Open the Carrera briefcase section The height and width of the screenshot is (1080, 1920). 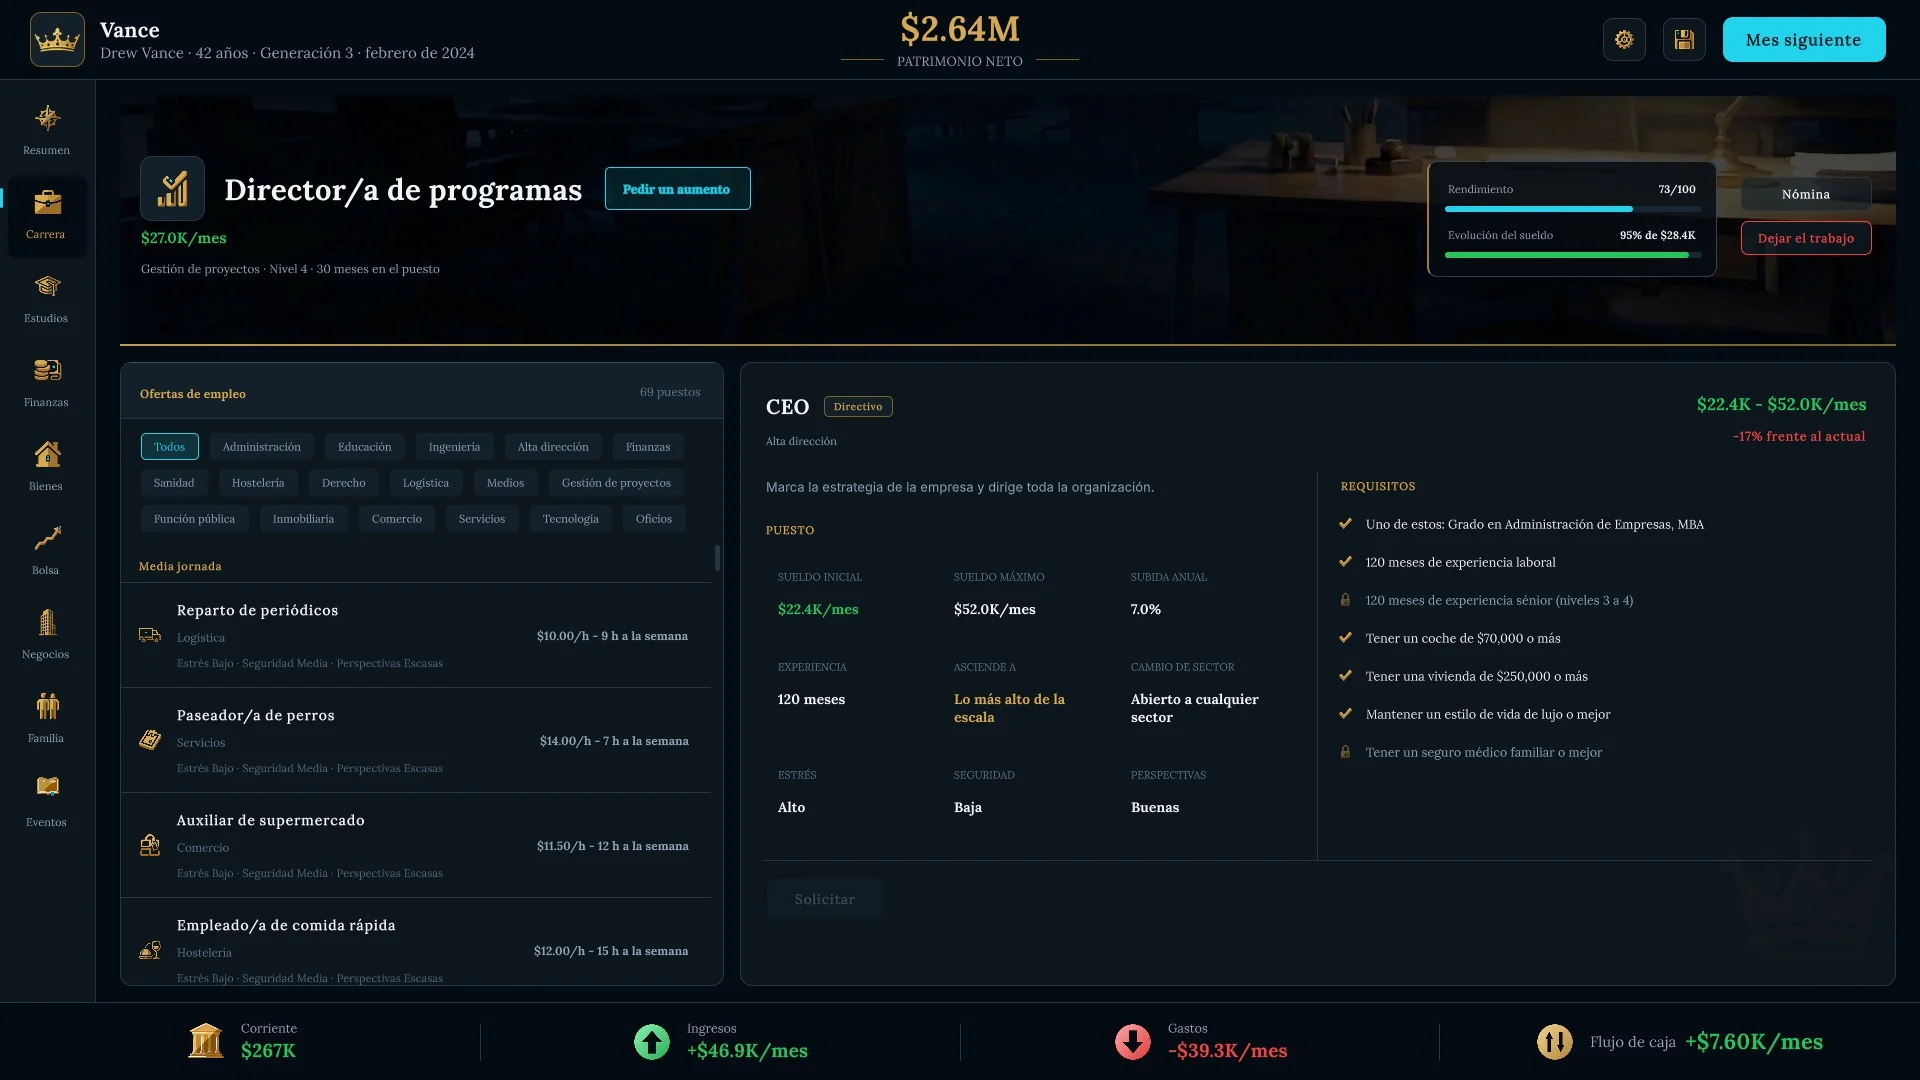pos(47,217)
